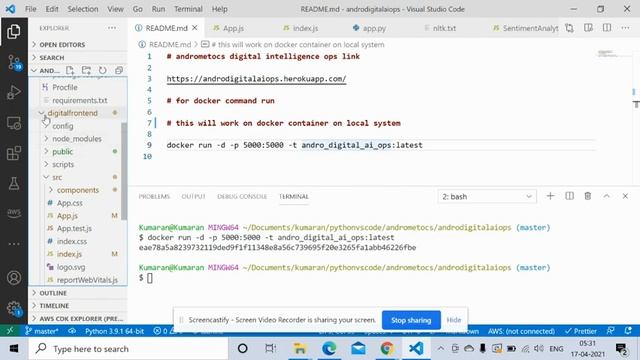
Task: Open the Run and Debug view
Action: [14, 92]
